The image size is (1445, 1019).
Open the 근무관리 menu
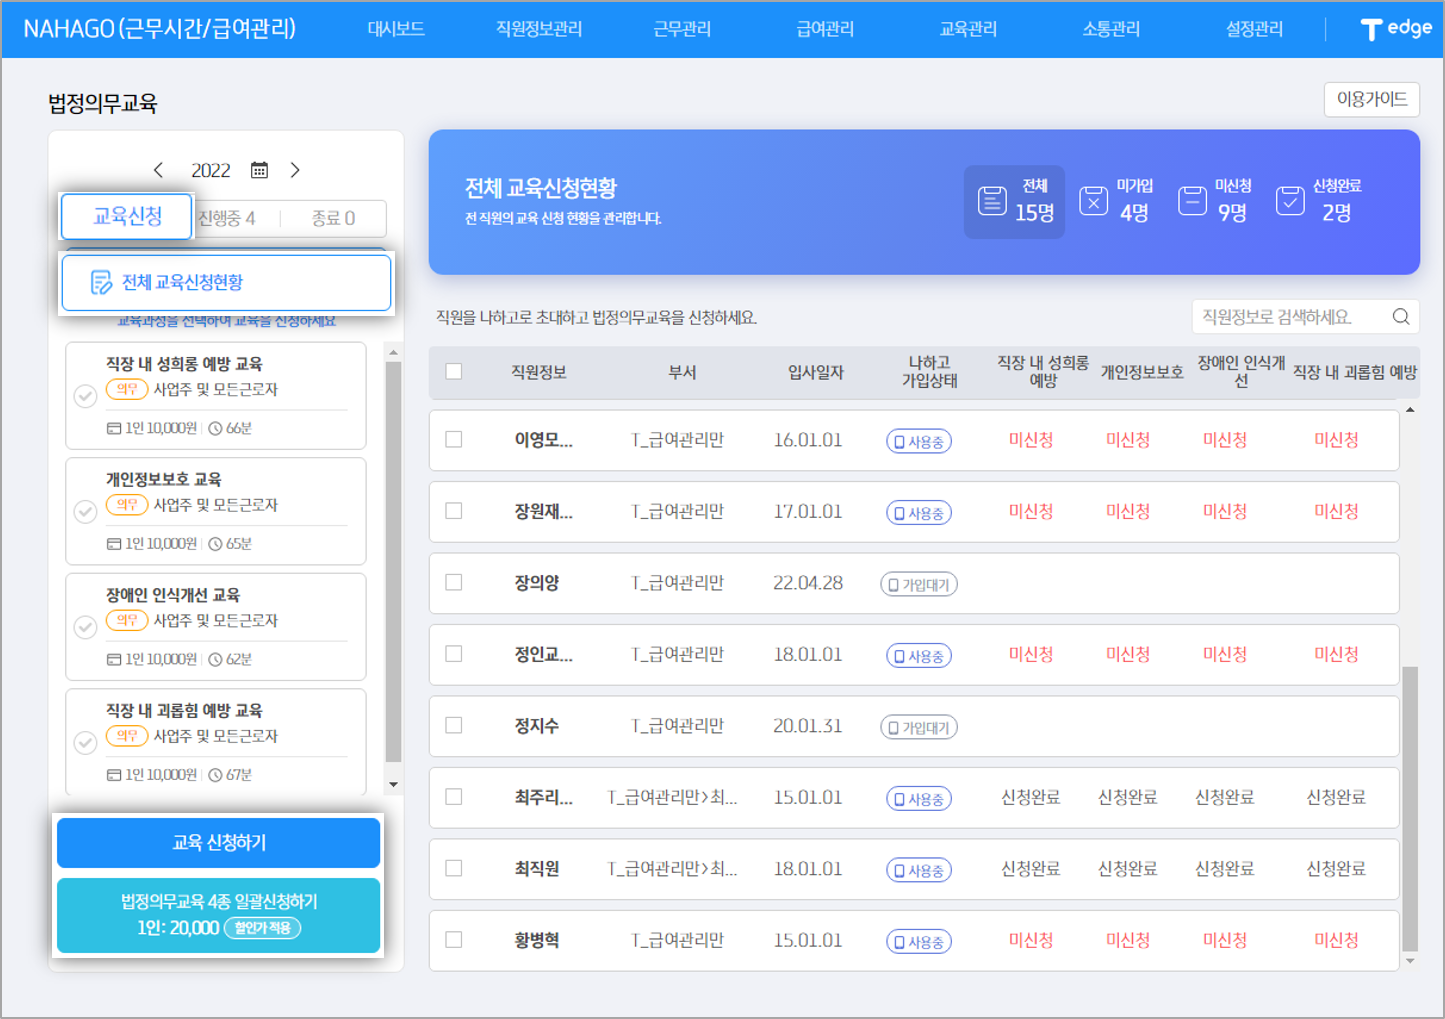tap(682, 29)
